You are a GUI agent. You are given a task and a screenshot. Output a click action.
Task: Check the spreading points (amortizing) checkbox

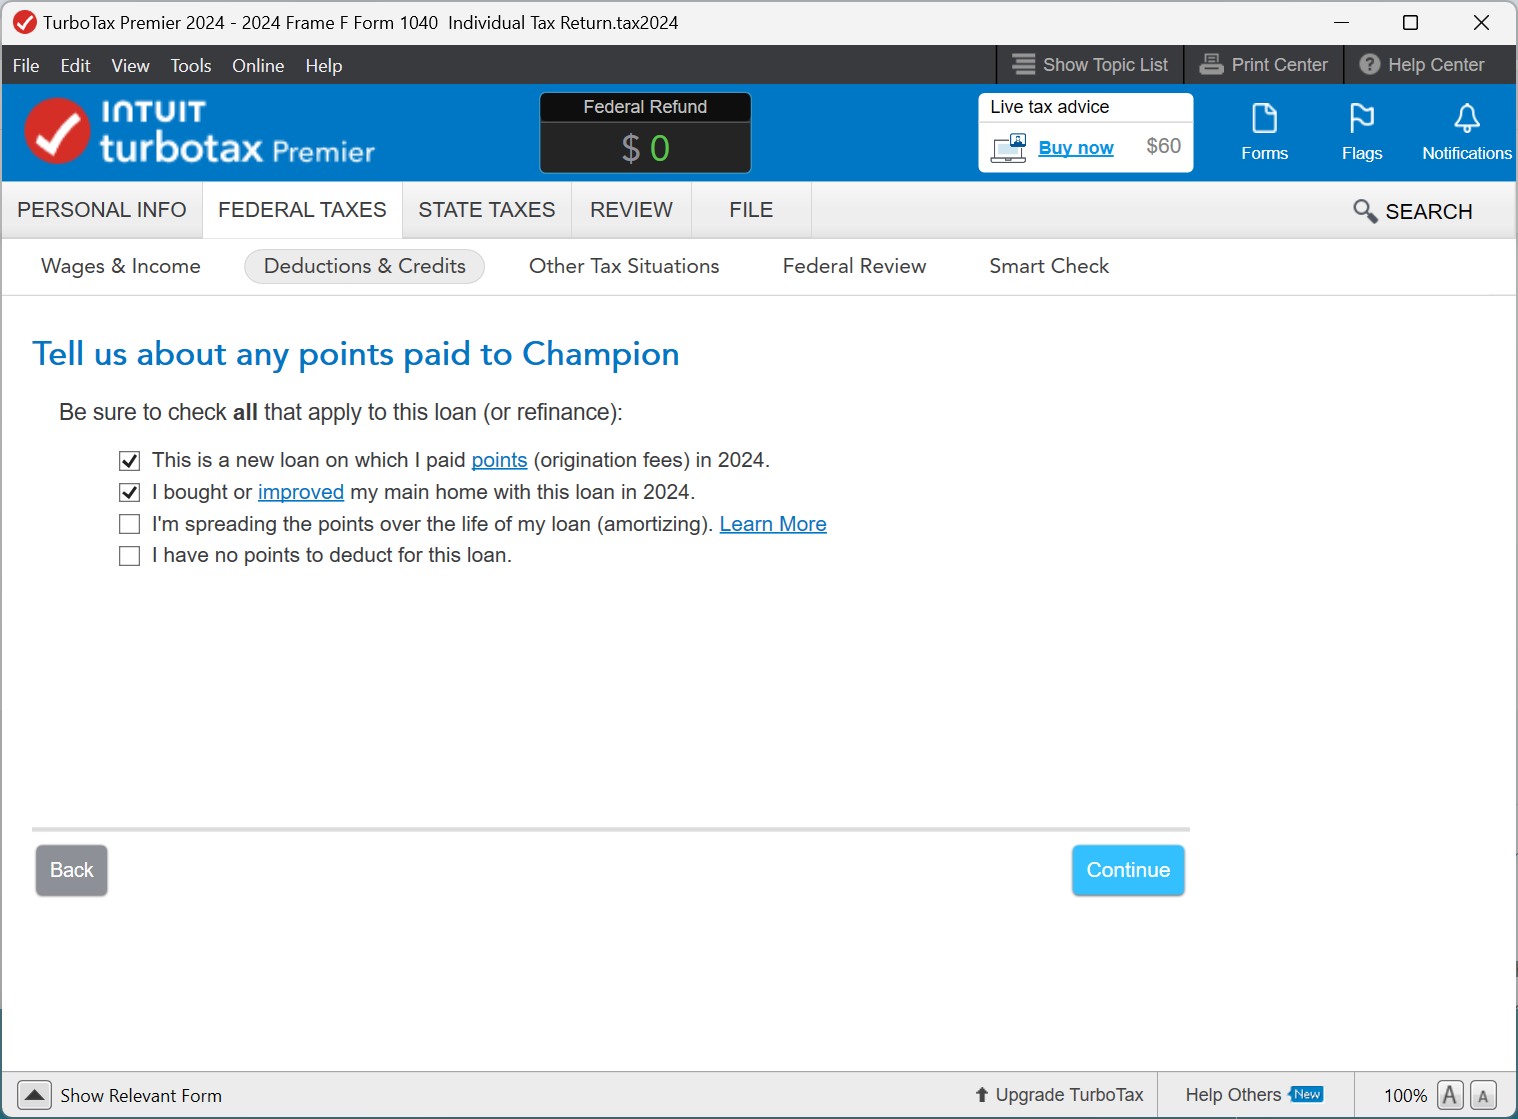click(129, 524)
